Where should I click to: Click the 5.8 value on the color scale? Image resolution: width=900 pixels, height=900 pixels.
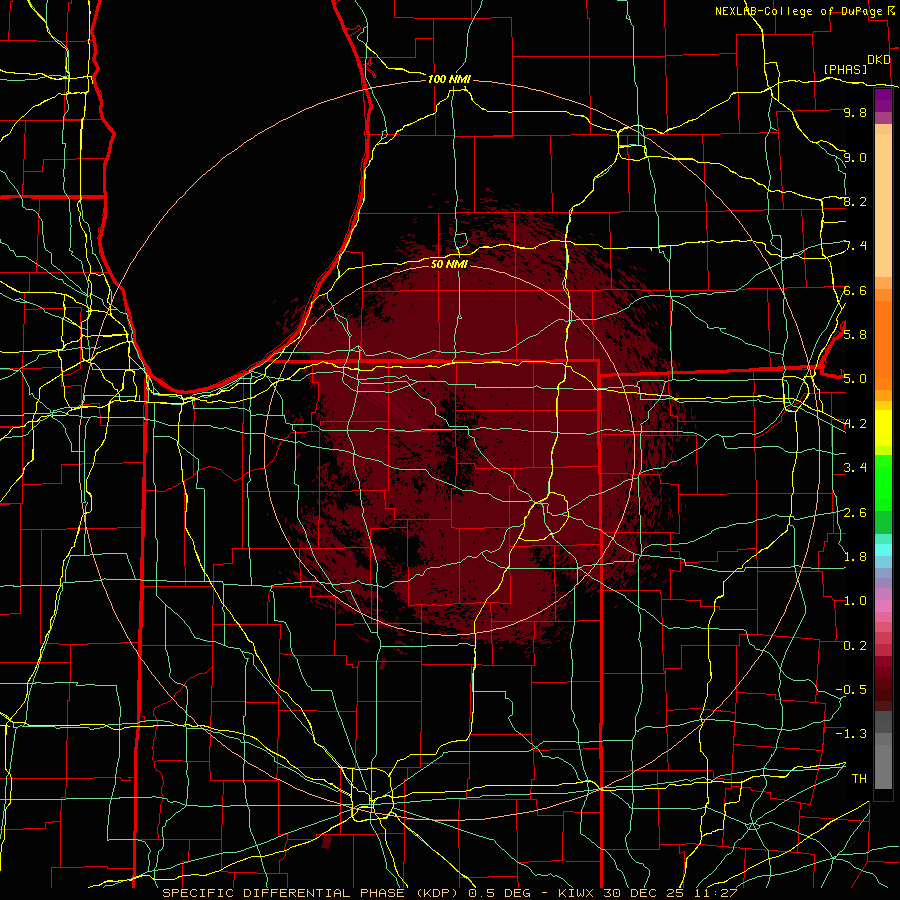pos(855,335)
